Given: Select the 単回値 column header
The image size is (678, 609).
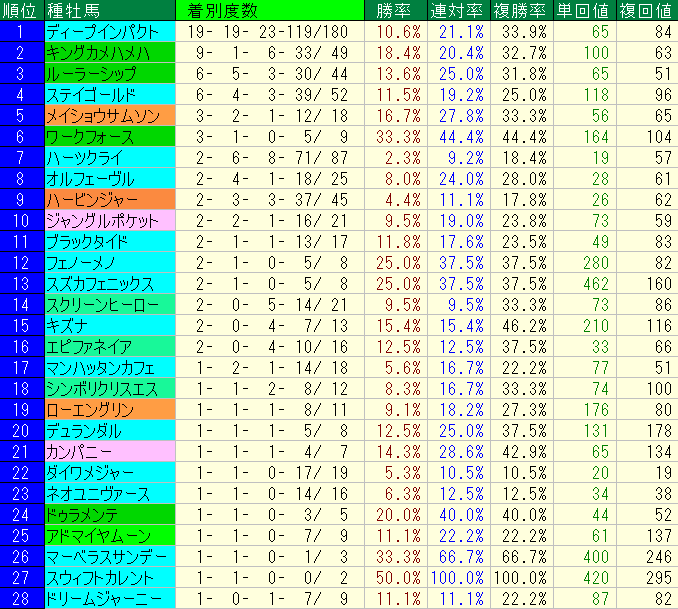Looking at the screenshot, I should 585,10.
